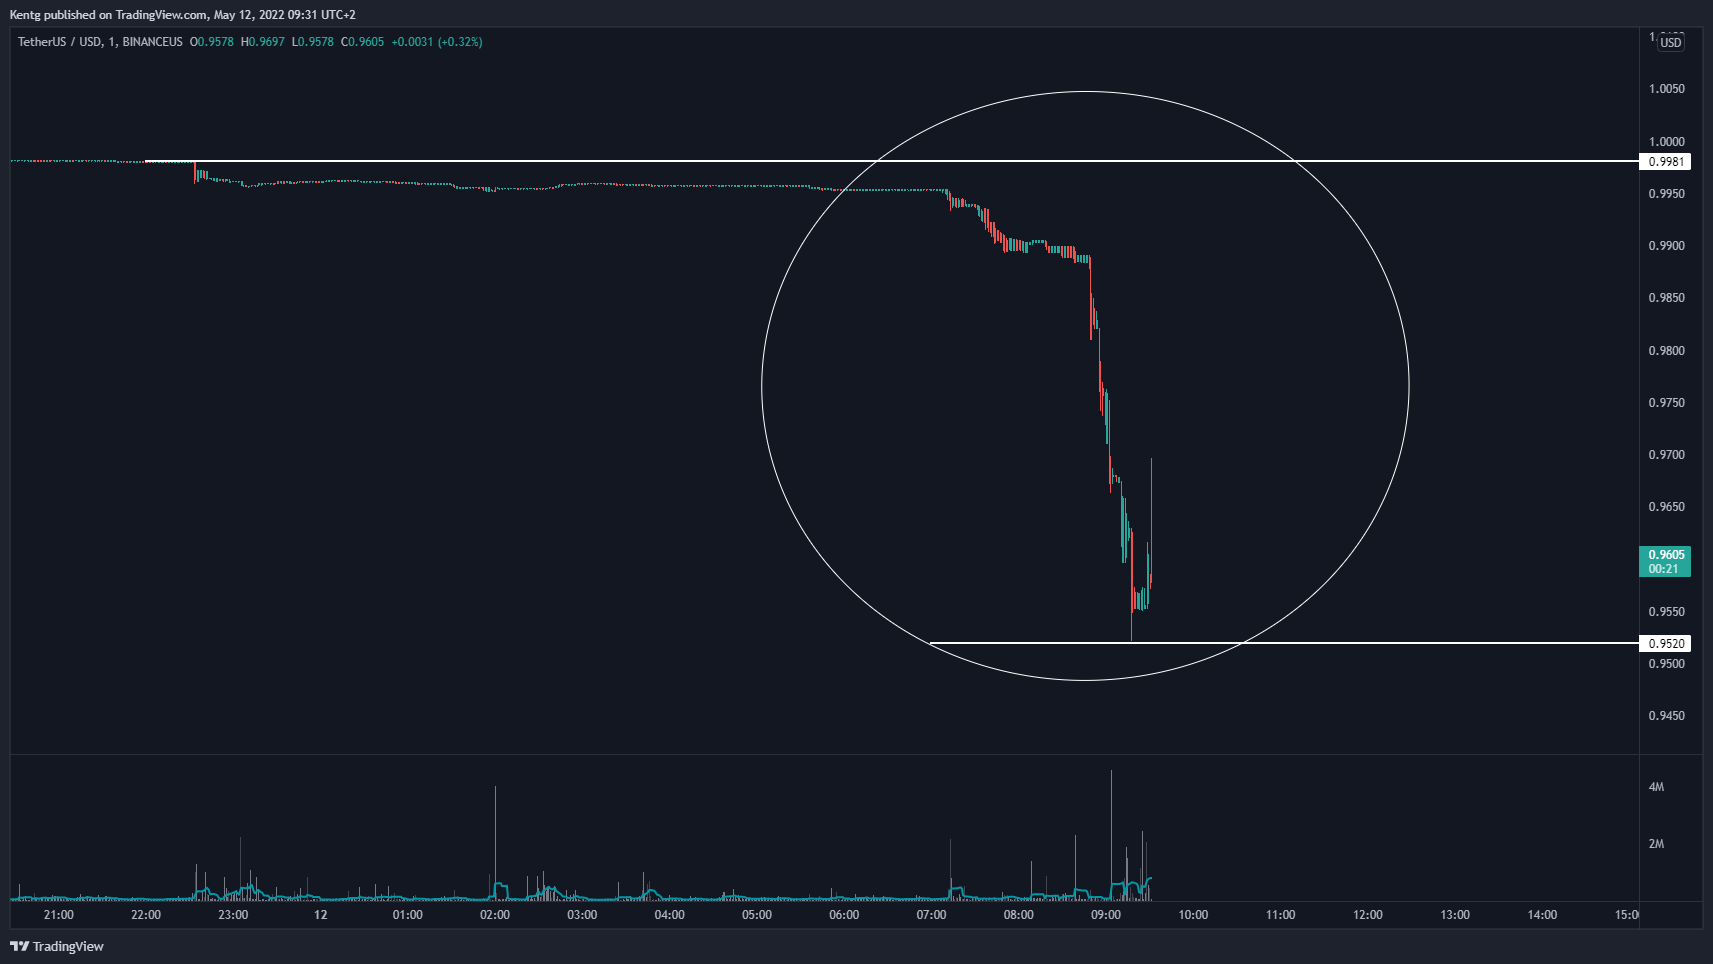
Task: Click the tall volume spike at 02:00
Action: (495, 843)
